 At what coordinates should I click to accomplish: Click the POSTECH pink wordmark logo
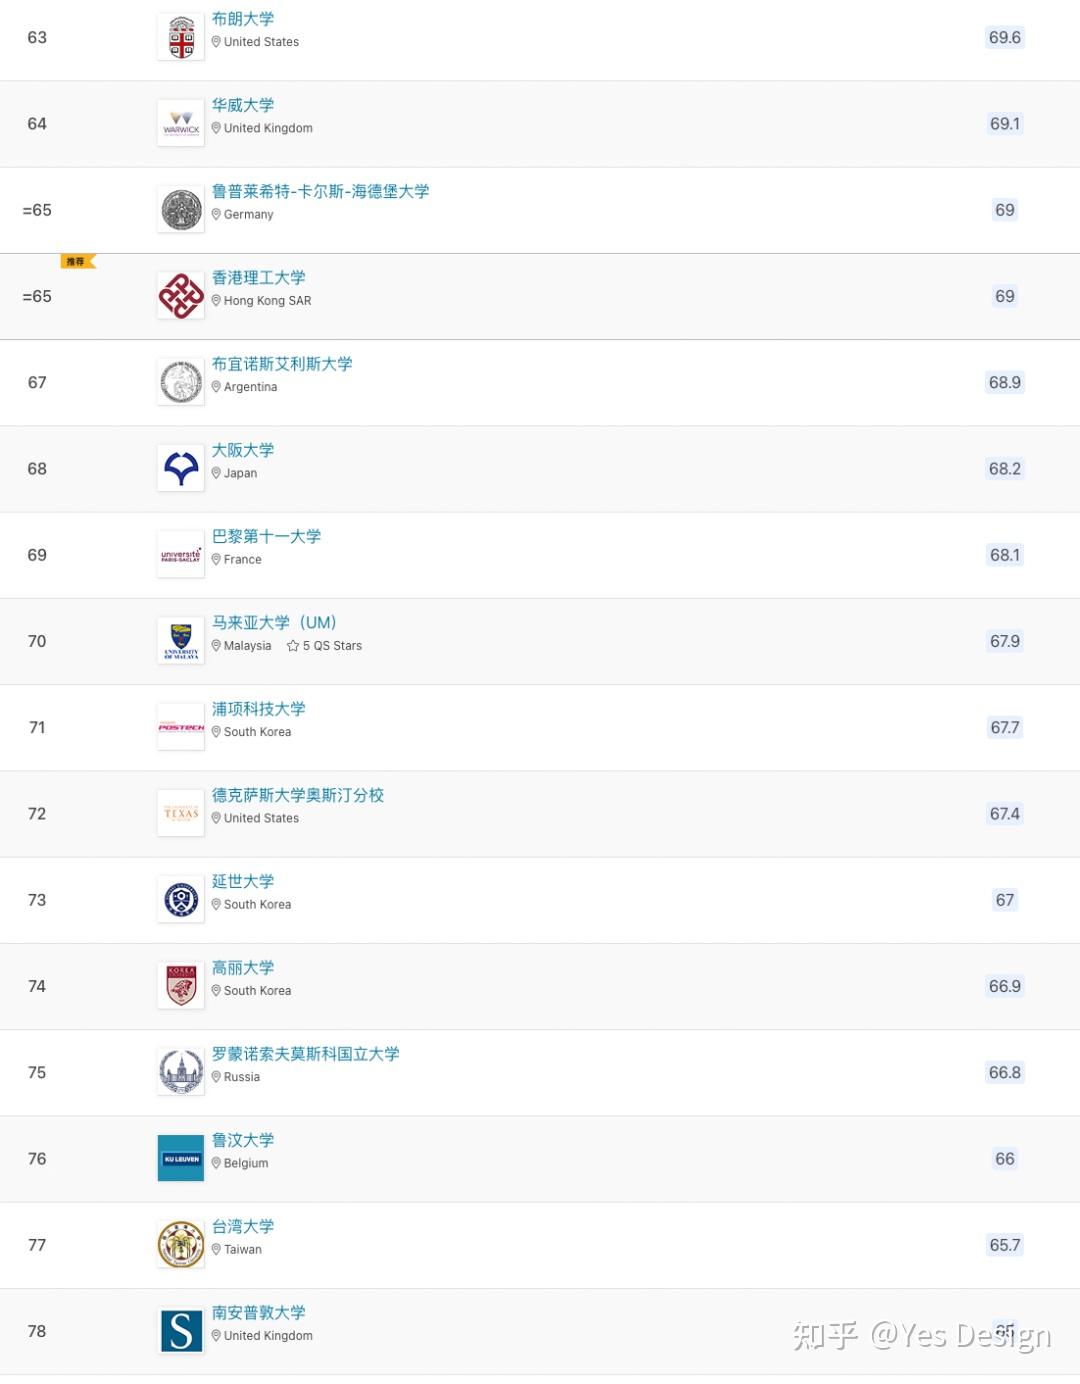180,726
